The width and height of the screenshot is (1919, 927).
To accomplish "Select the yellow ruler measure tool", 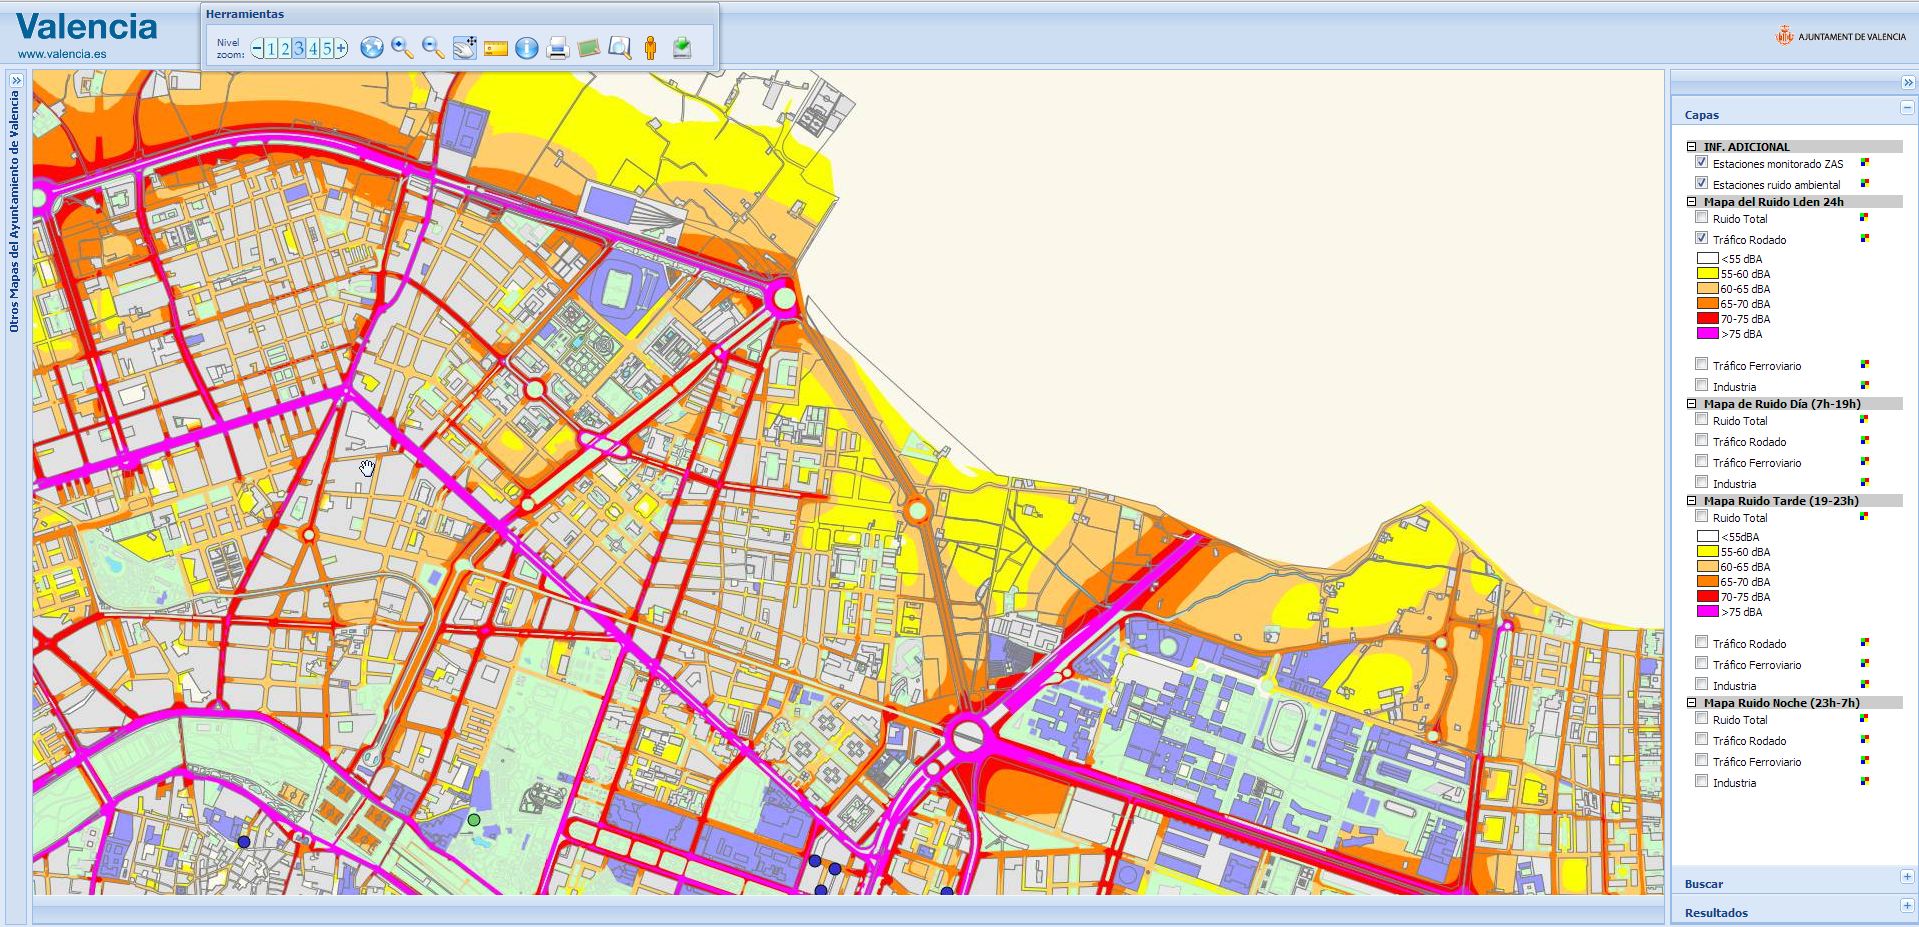I will (x=496, y=48).
